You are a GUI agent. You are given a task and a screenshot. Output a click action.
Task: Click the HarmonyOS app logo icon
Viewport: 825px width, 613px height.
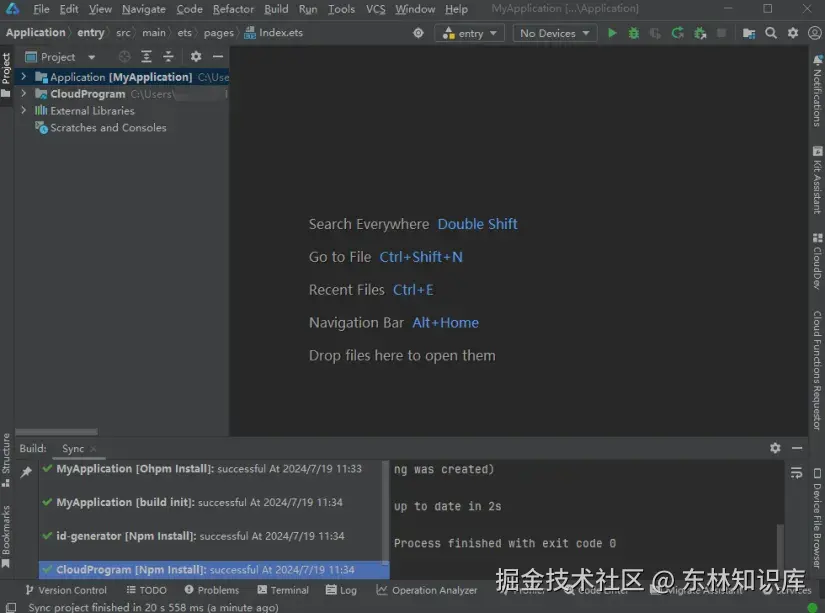[x=12, y=9]
